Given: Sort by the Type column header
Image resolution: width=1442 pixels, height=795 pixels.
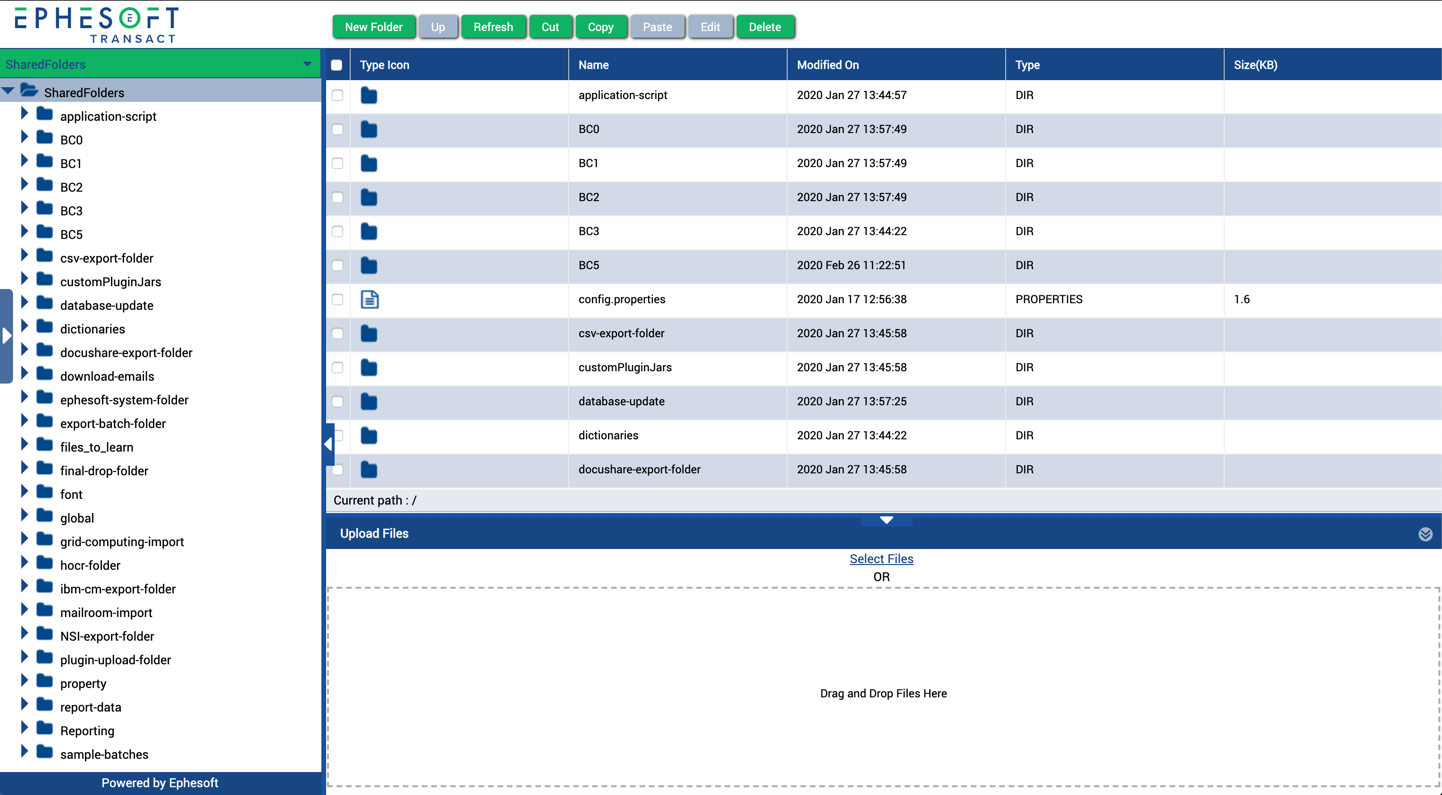Looking at the screenshot, I should click(x=1114, y=65).
